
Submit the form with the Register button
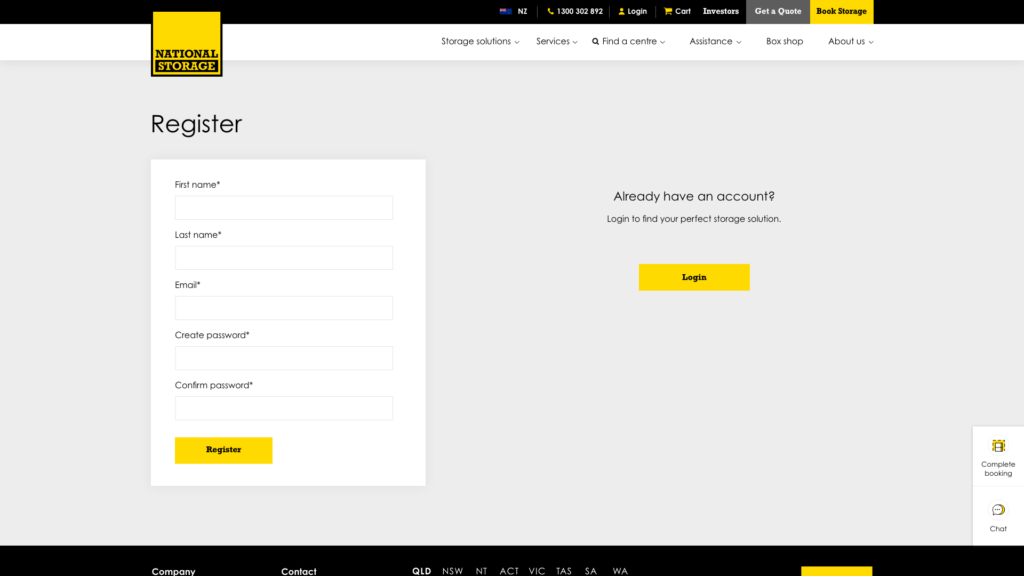[x=223, y=450]
